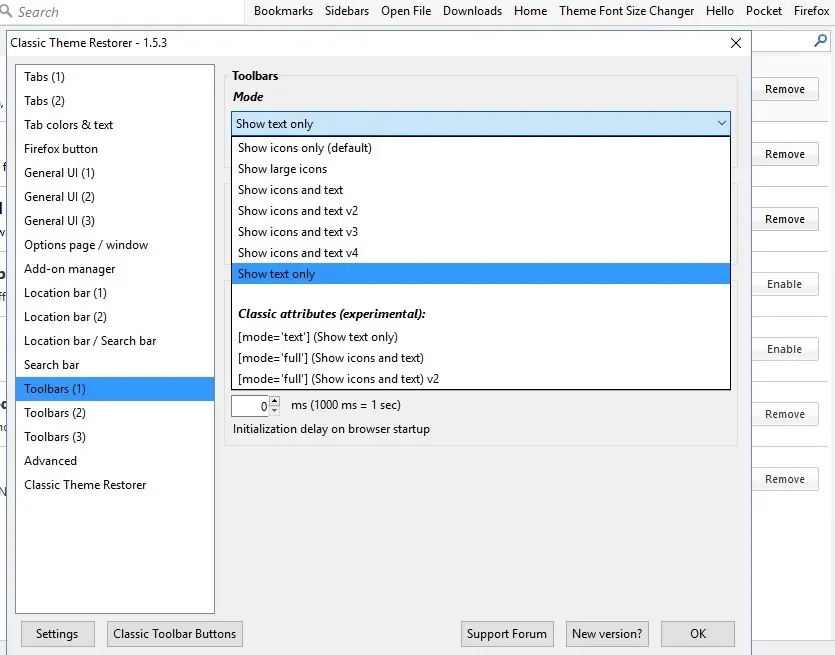This screenshot has height=655, width=835.
Task: Select Location bar (1) category
Action: coord(115,293)
